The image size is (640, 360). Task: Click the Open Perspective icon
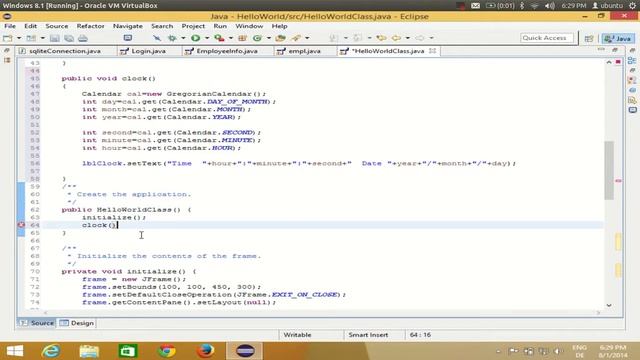(x=589, y=38)
